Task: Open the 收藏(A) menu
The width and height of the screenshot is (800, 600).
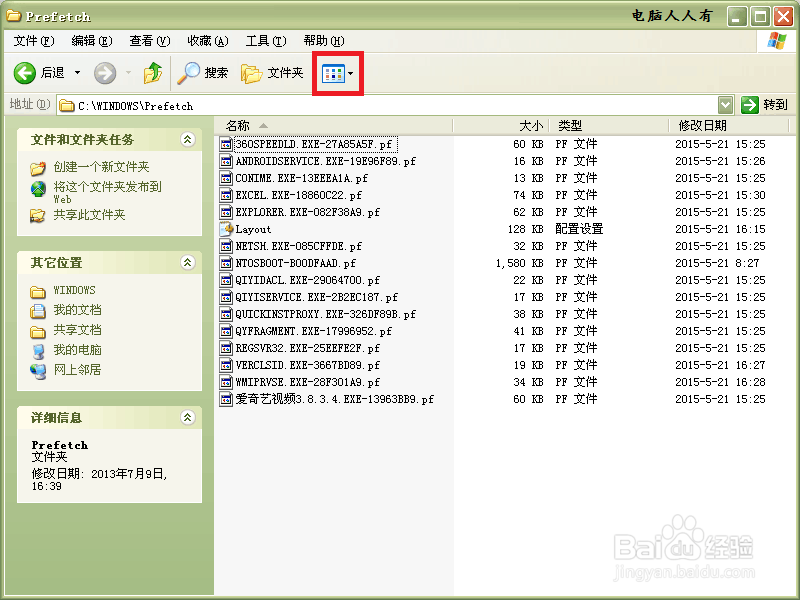Action: pos(208,41)
